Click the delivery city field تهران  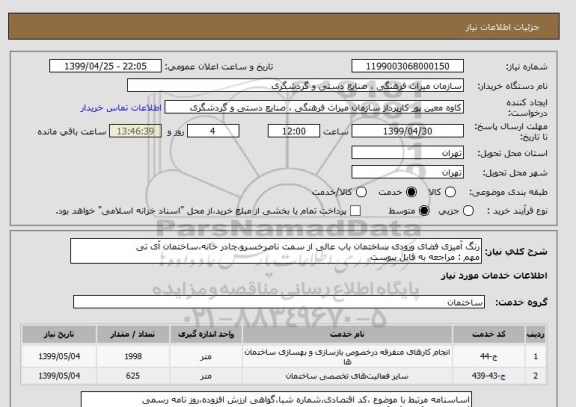click(x=407, y=172)
